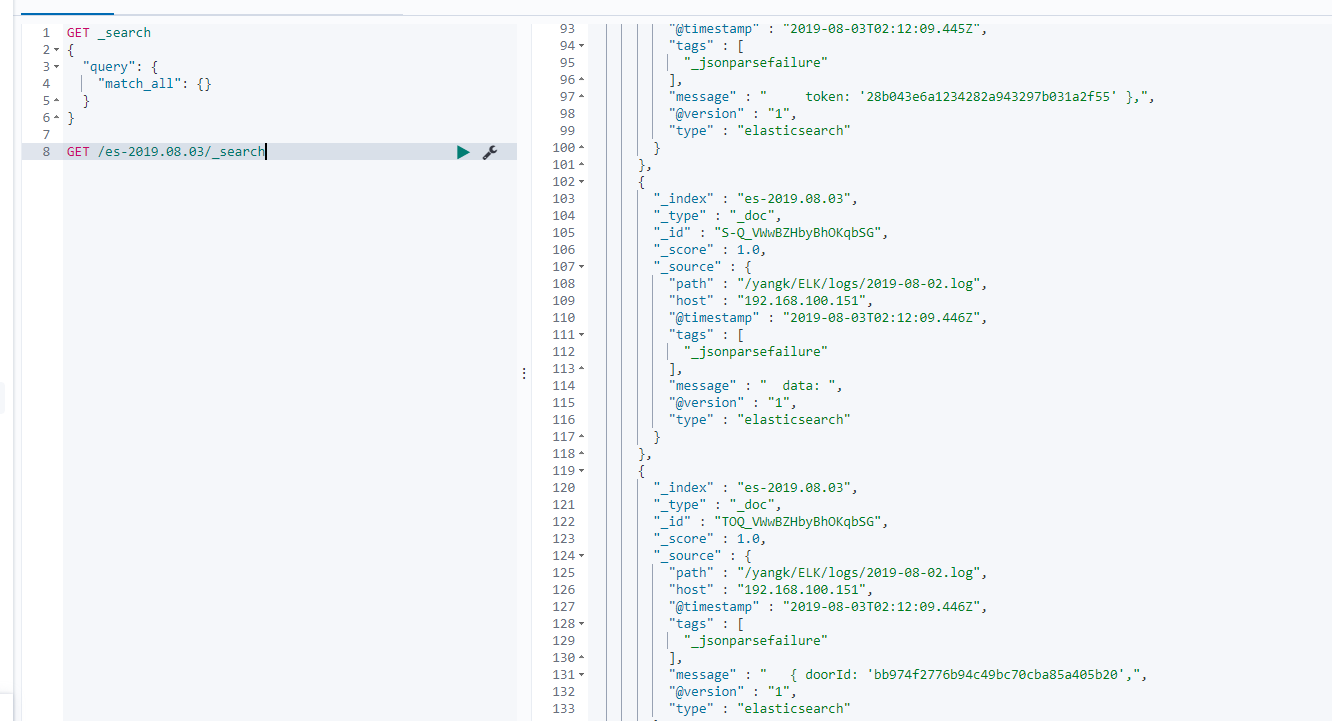Collapse the hit object at line 102
The width and height of the screenshot is (1332, 721).
(582, 181)
